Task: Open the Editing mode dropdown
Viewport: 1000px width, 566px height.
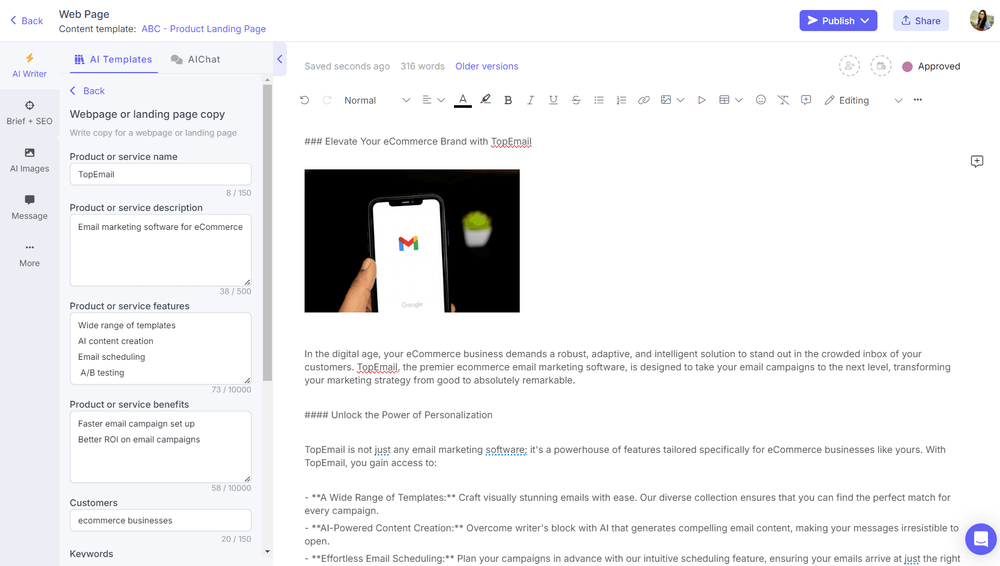Action: pyautogui.click(x=864, y=100)
